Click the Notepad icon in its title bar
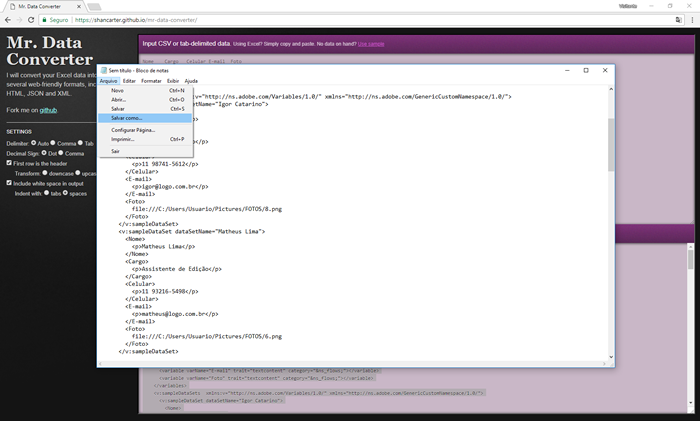Viewport: 700px width, 421px height. point(104,70)
